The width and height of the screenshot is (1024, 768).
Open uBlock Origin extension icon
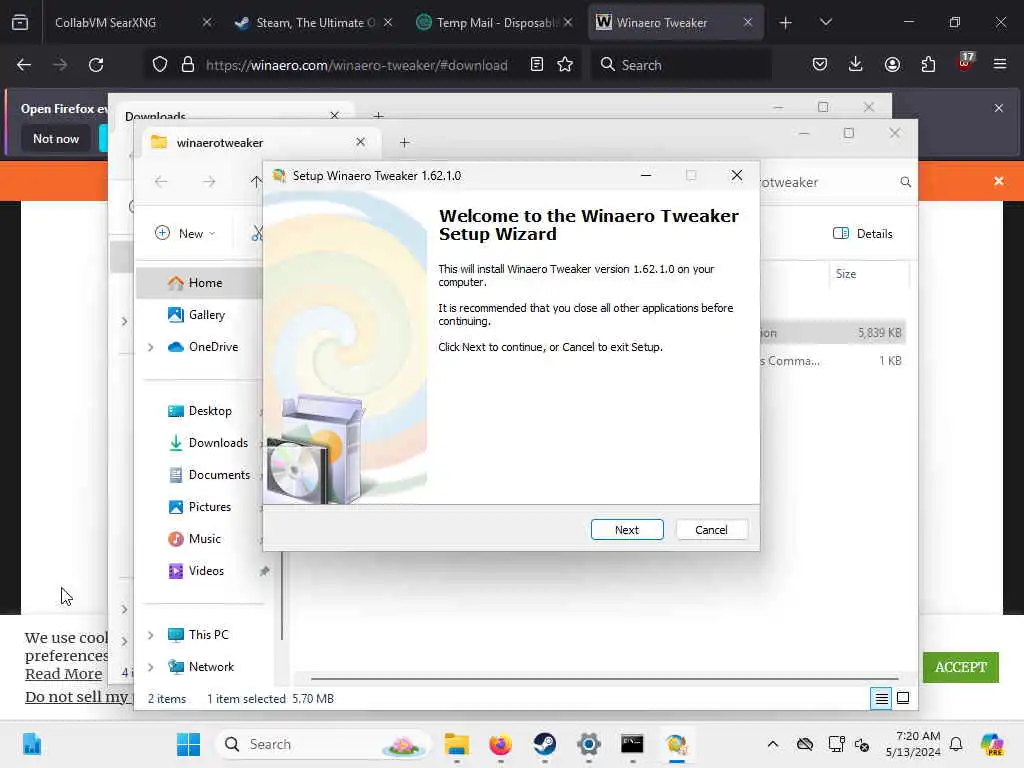tap(965, 63)
